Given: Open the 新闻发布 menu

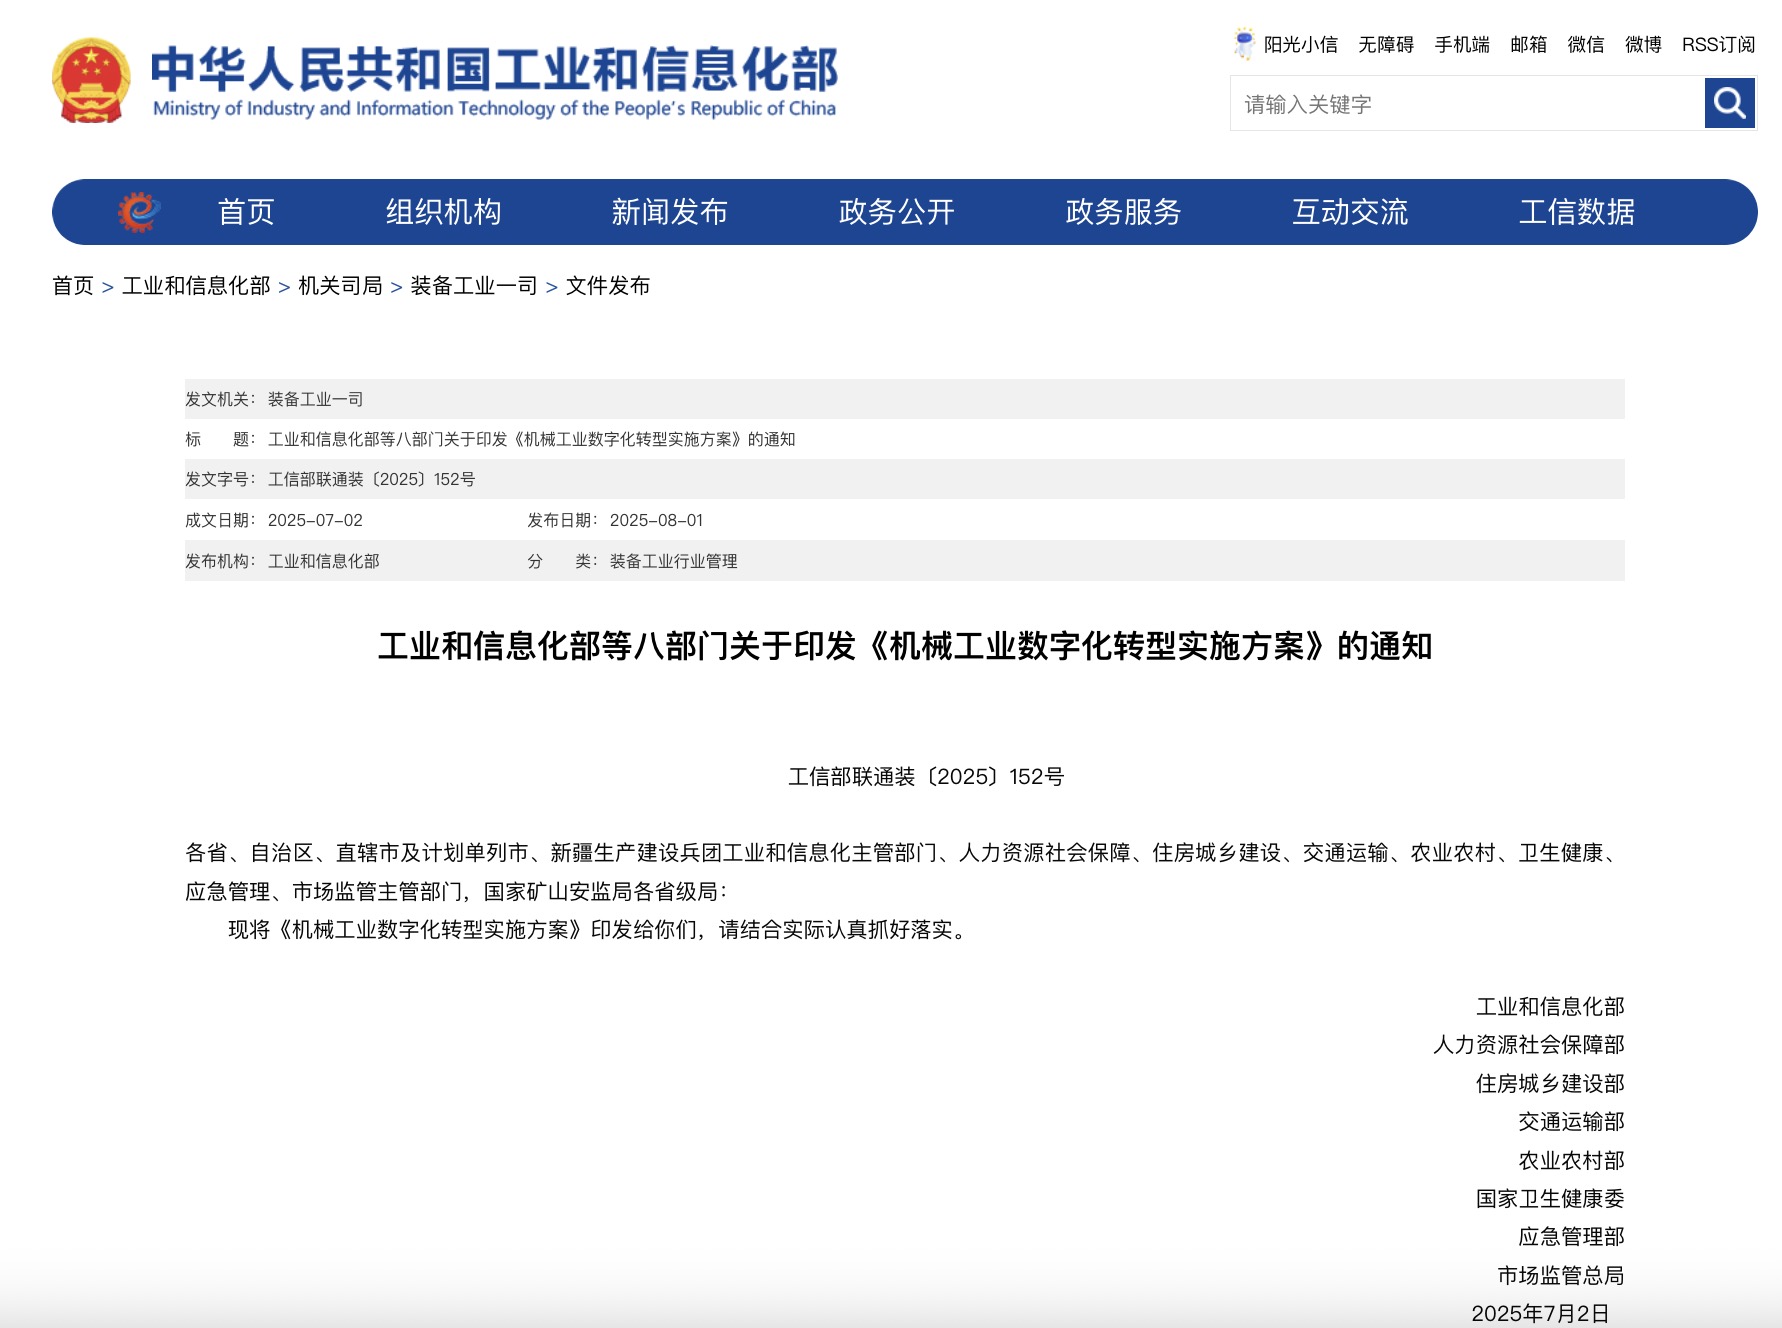Looking at the screenshot, I should [670, 212].
